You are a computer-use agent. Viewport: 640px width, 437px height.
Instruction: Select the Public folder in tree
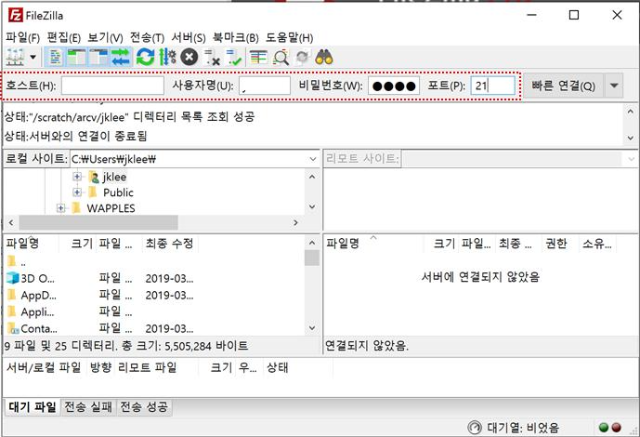118,192
